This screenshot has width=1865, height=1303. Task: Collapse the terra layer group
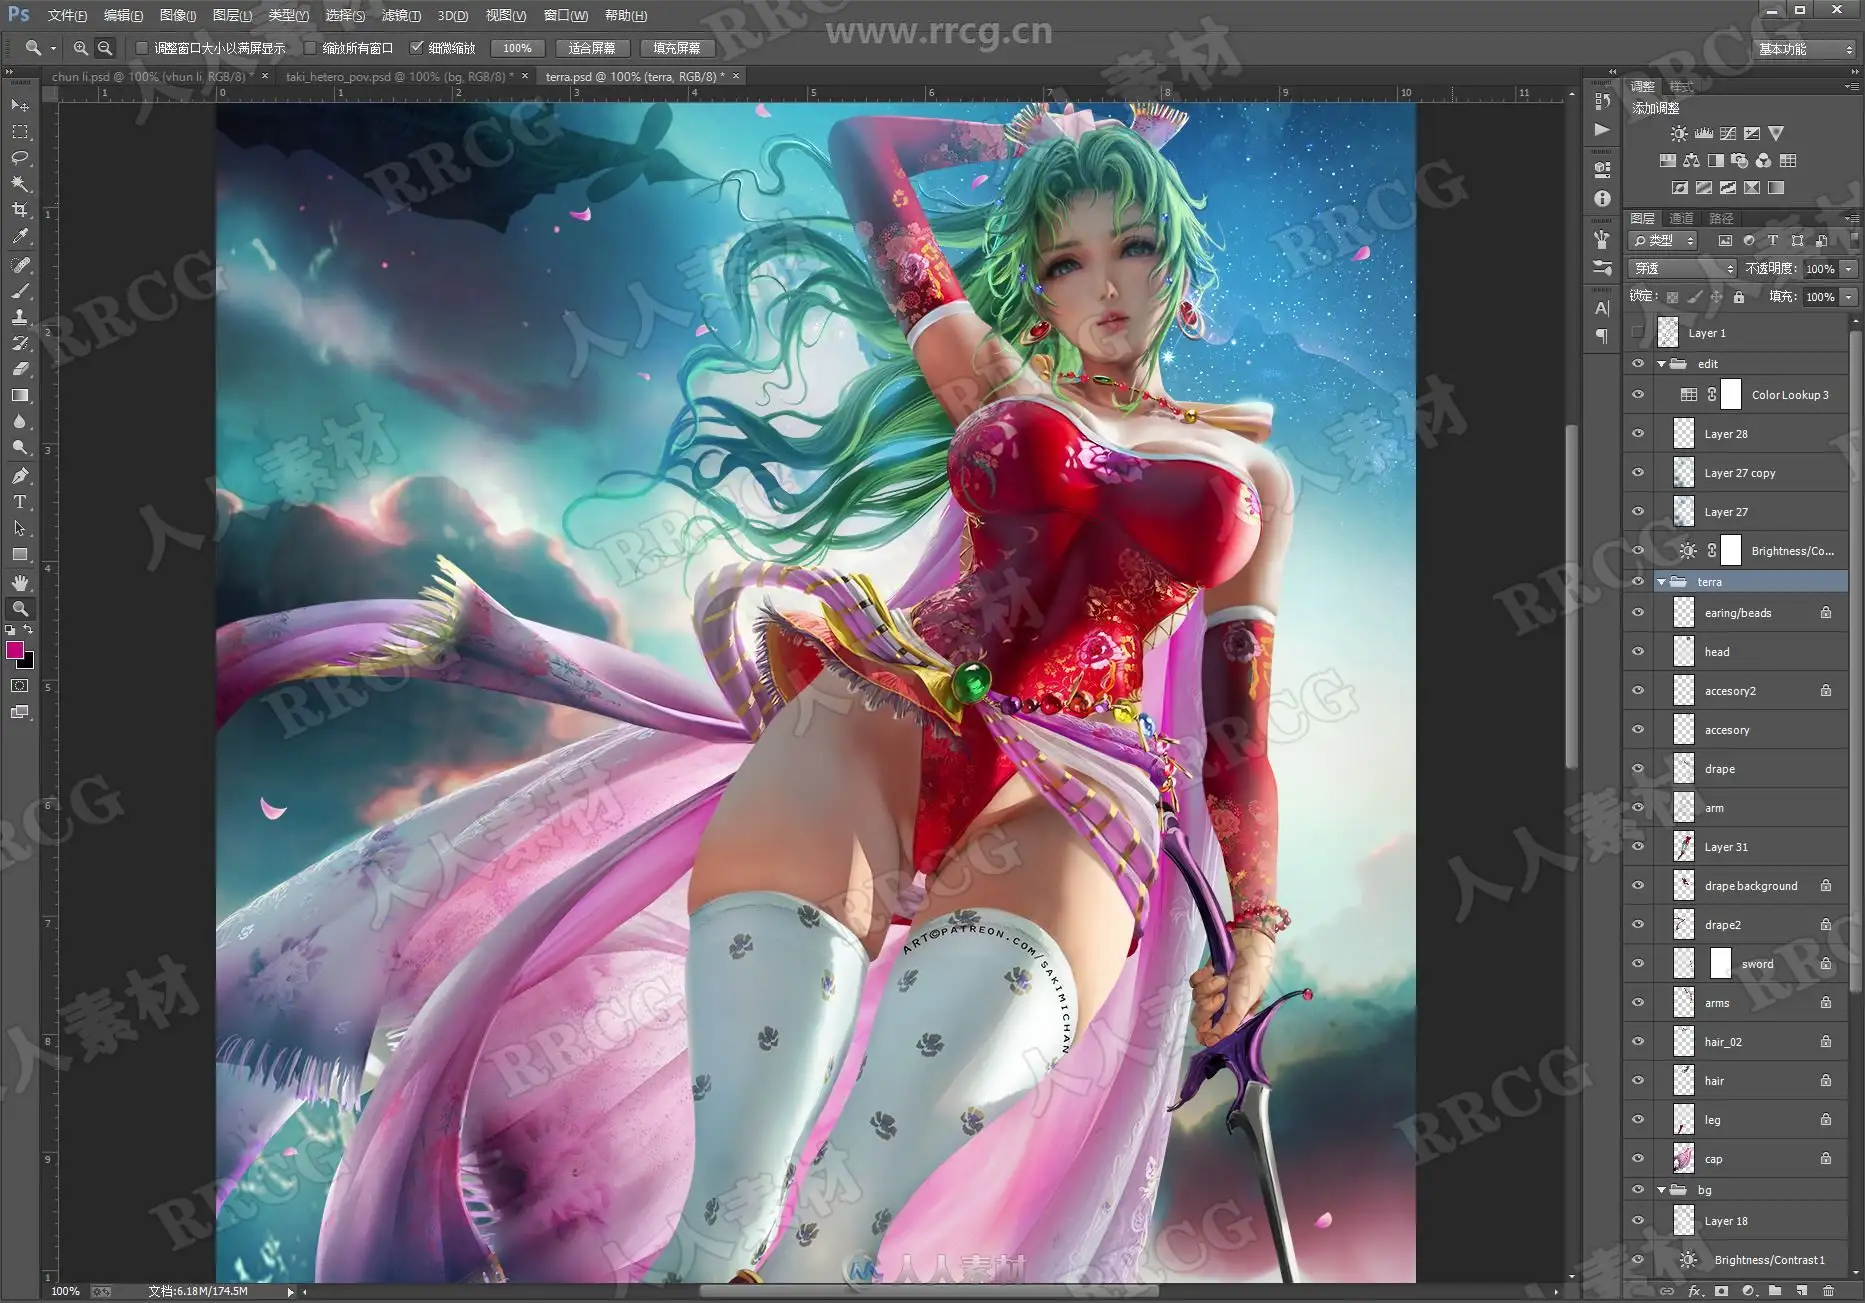pyautogui.click(x=1662, y=582)
